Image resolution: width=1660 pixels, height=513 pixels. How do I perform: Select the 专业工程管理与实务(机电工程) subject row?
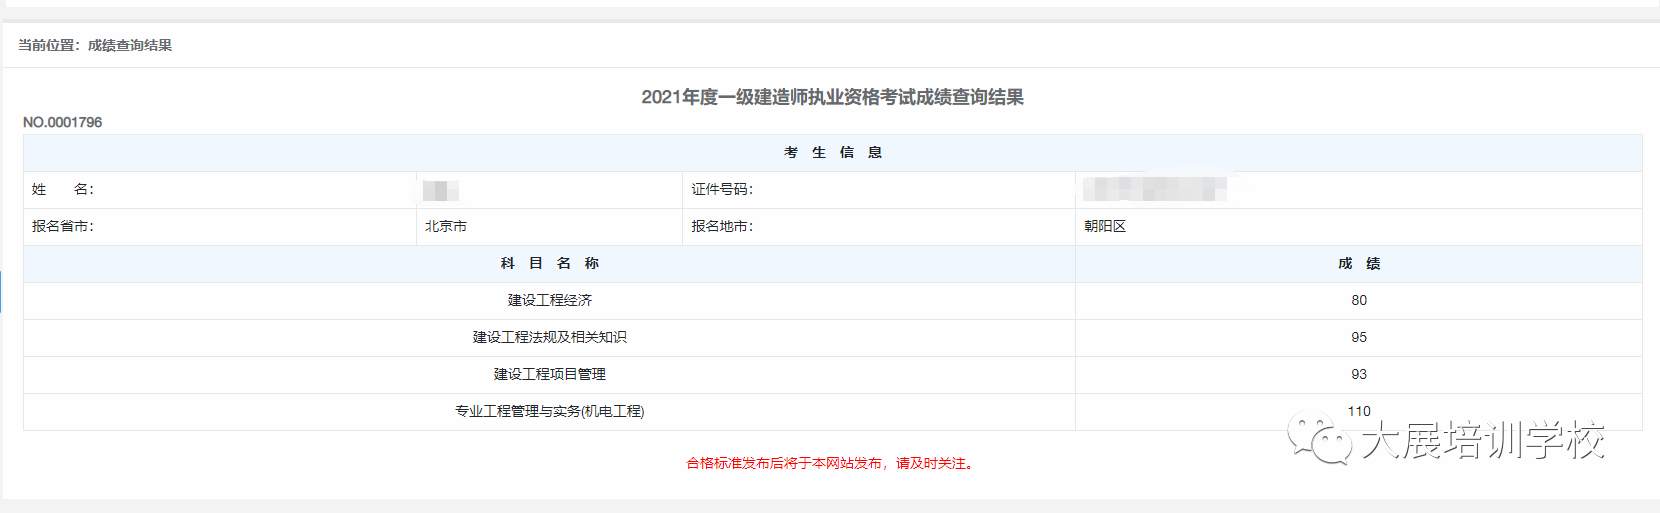coord(549,411)
